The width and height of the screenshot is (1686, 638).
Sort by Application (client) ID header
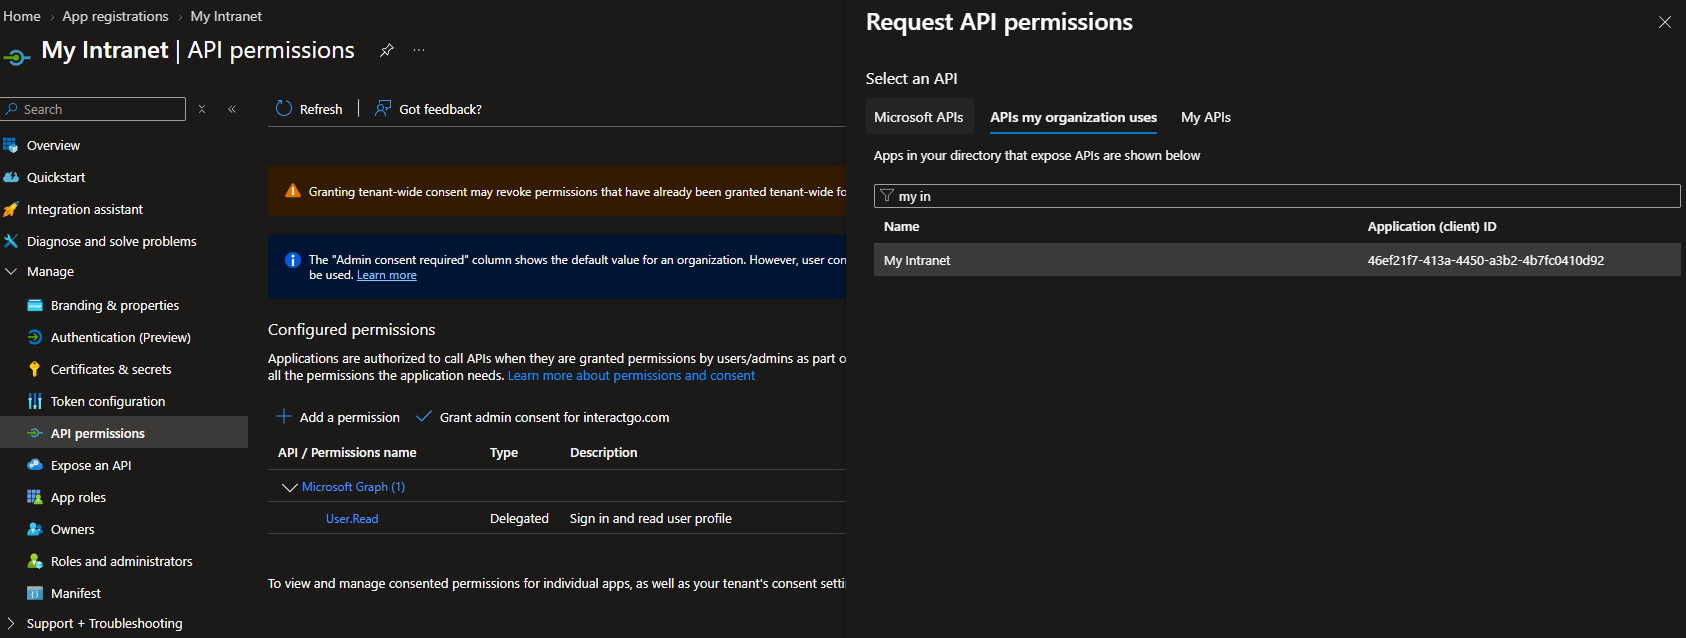[1432, 227]
